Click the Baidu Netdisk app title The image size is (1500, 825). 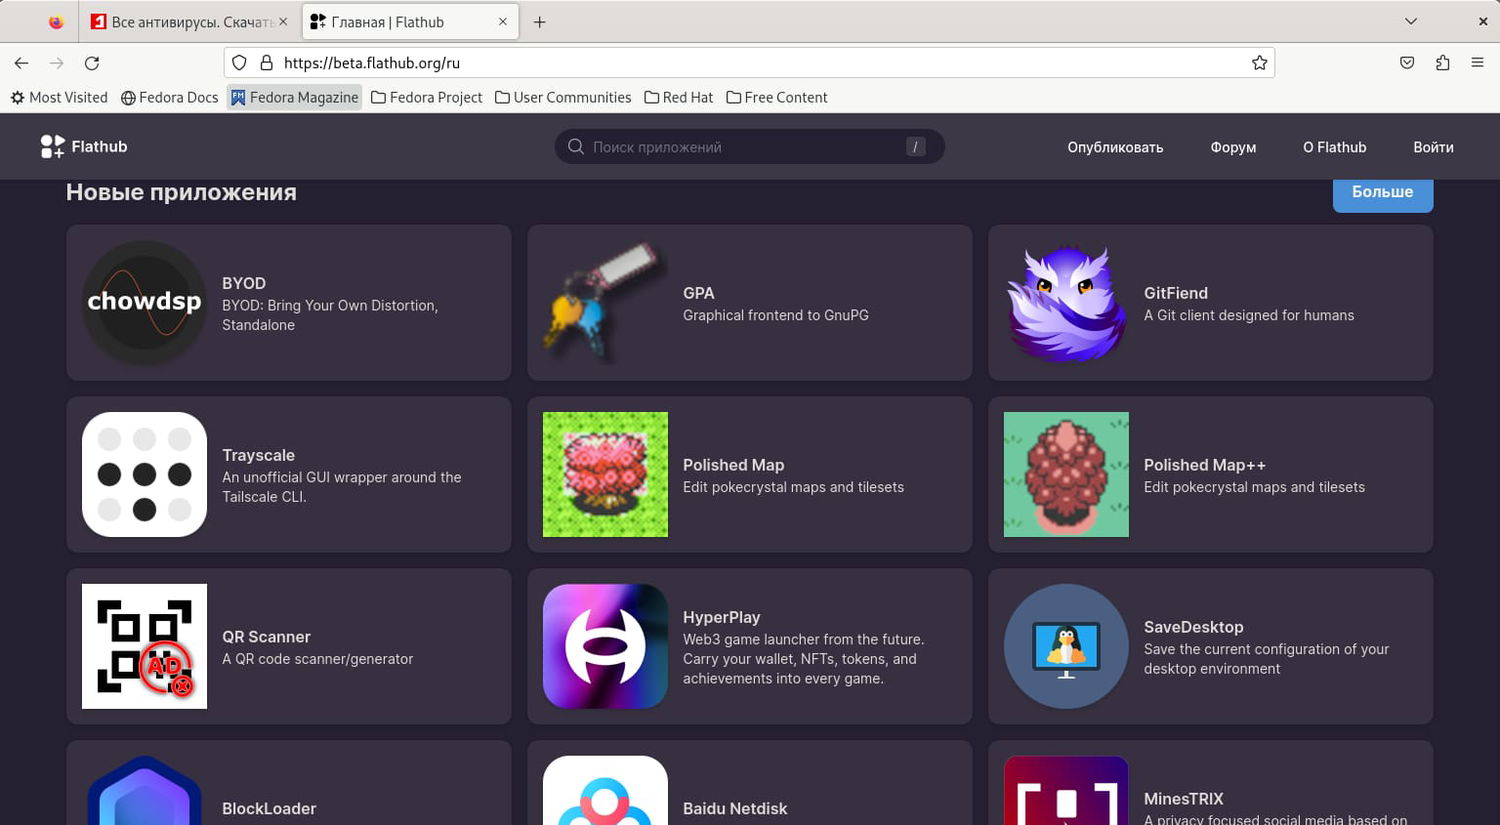point(735,809)
